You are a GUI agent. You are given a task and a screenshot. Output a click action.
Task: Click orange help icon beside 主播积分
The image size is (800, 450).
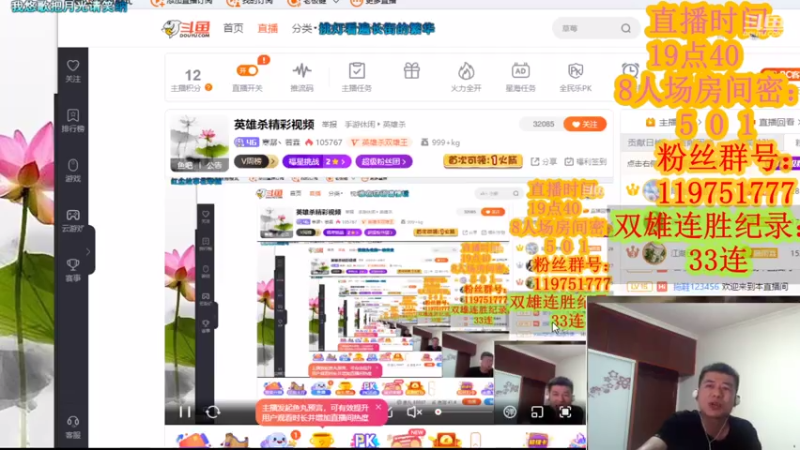[208, 88]
